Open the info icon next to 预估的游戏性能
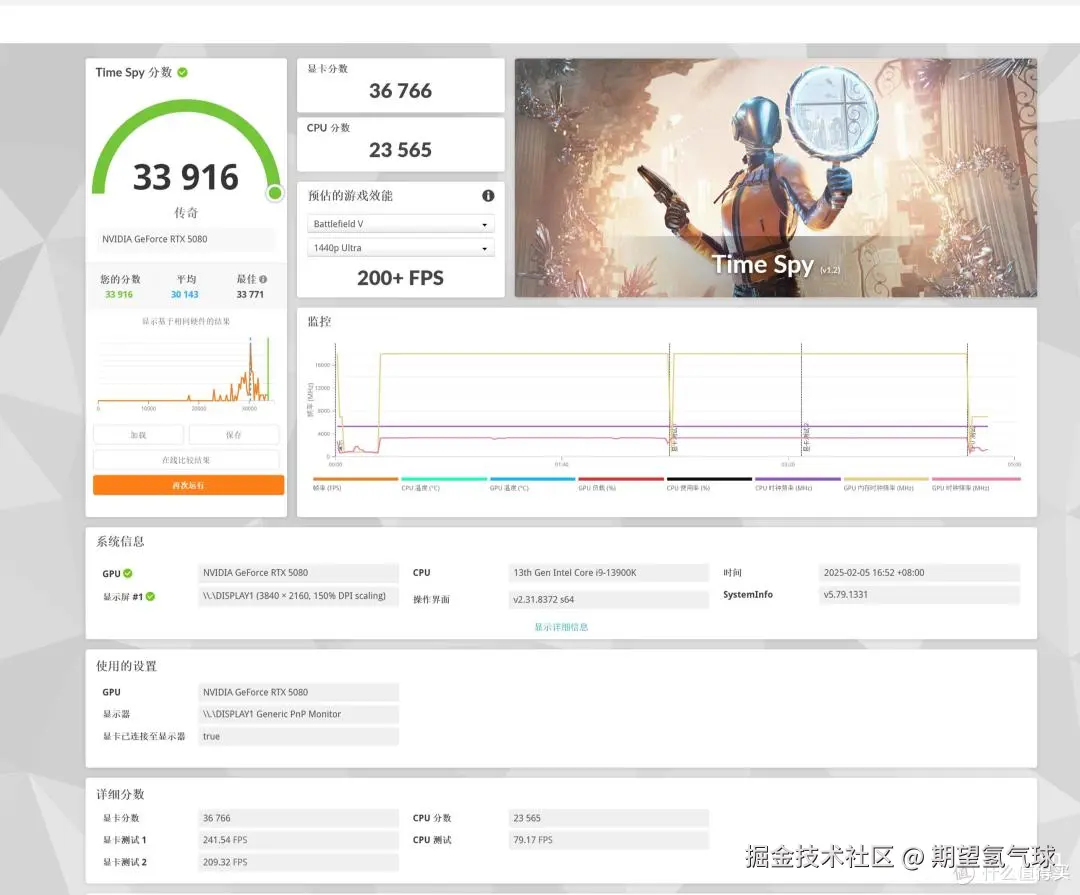This screenshot has width=1080, height=895. 488,196
